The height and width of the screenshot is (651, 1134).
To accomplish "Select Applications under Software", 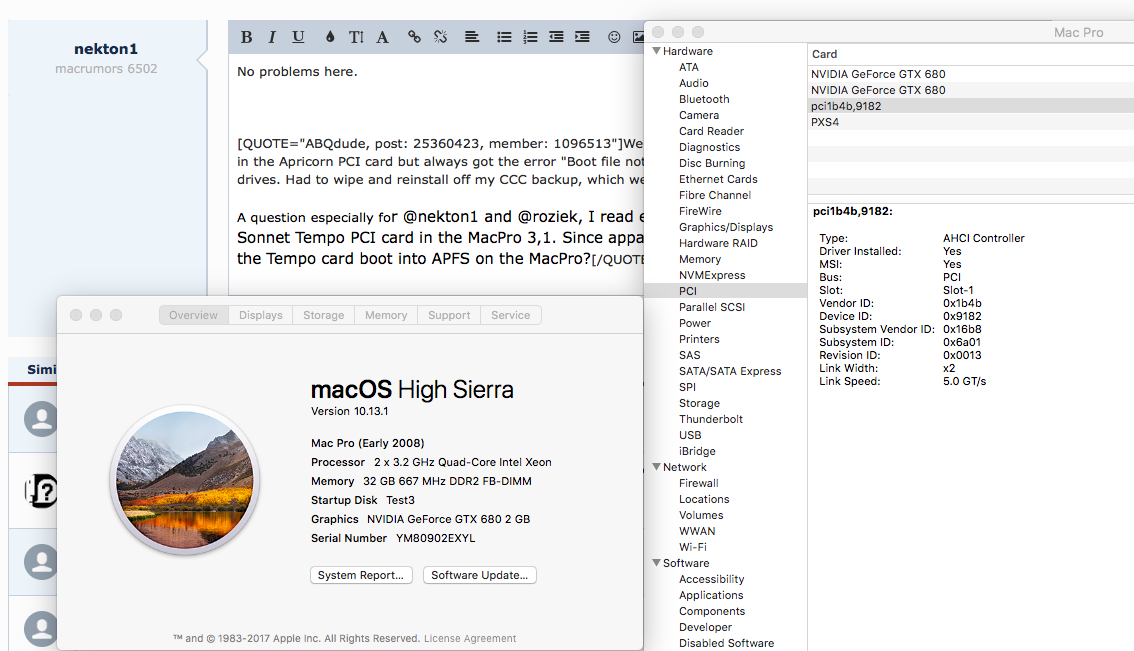I will (x=711, y=595).
